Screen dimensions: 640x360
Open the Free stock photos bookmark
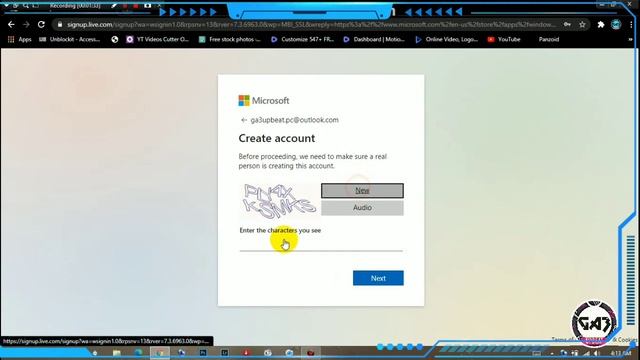point(230,40)
